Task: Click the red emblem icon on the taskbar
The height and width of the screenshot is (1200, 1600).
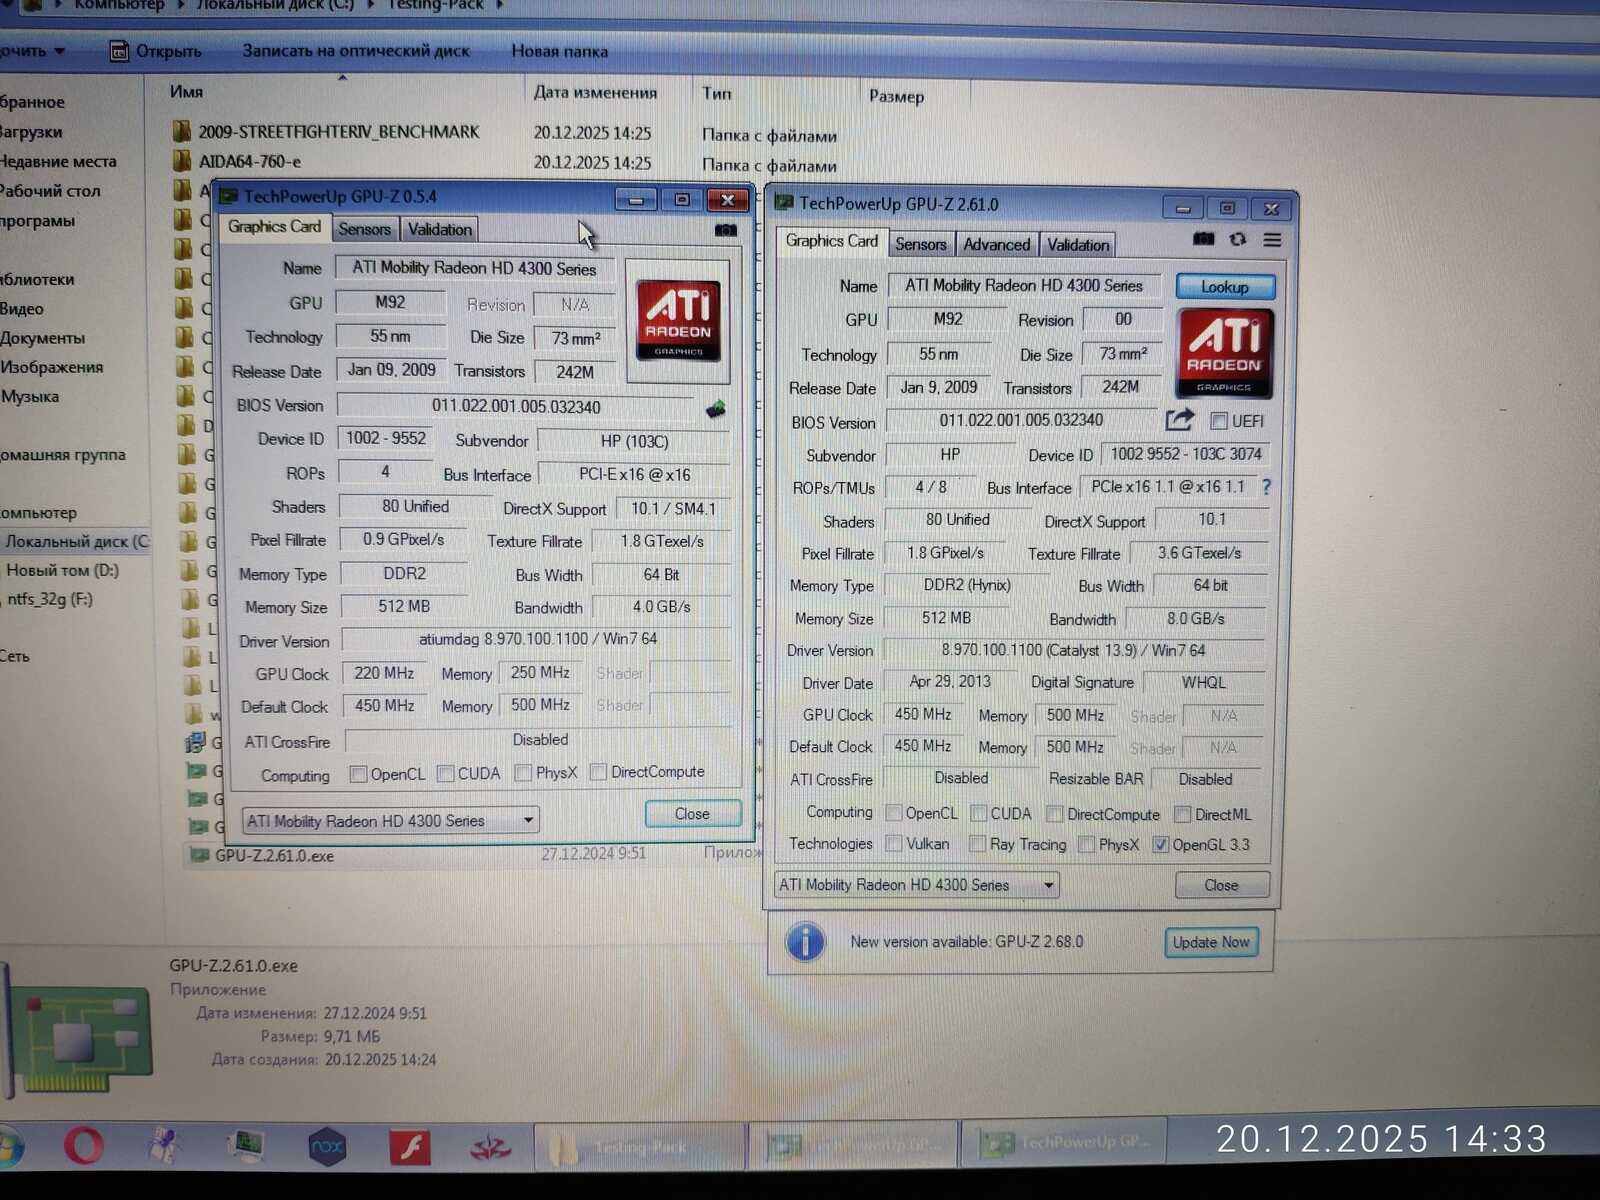Action: click(x=491, y=1148)
